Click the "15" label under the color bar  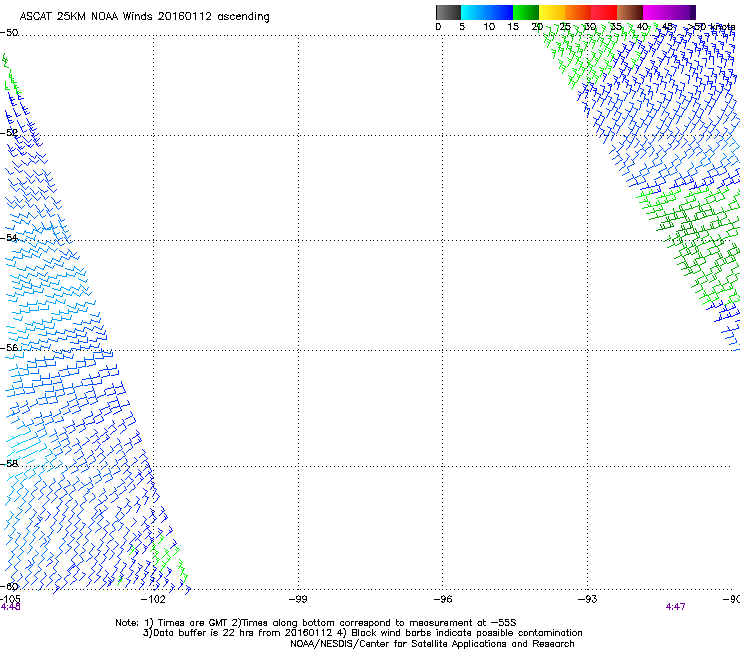513,27
